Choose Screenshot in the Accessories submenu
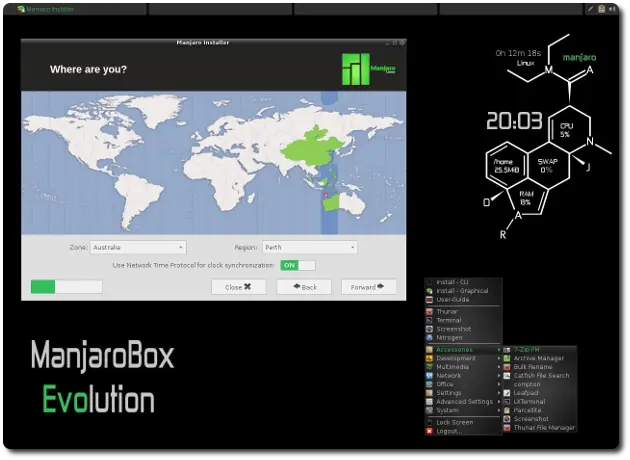This screenshot has width=630, height=460. [x=540, y=419]
